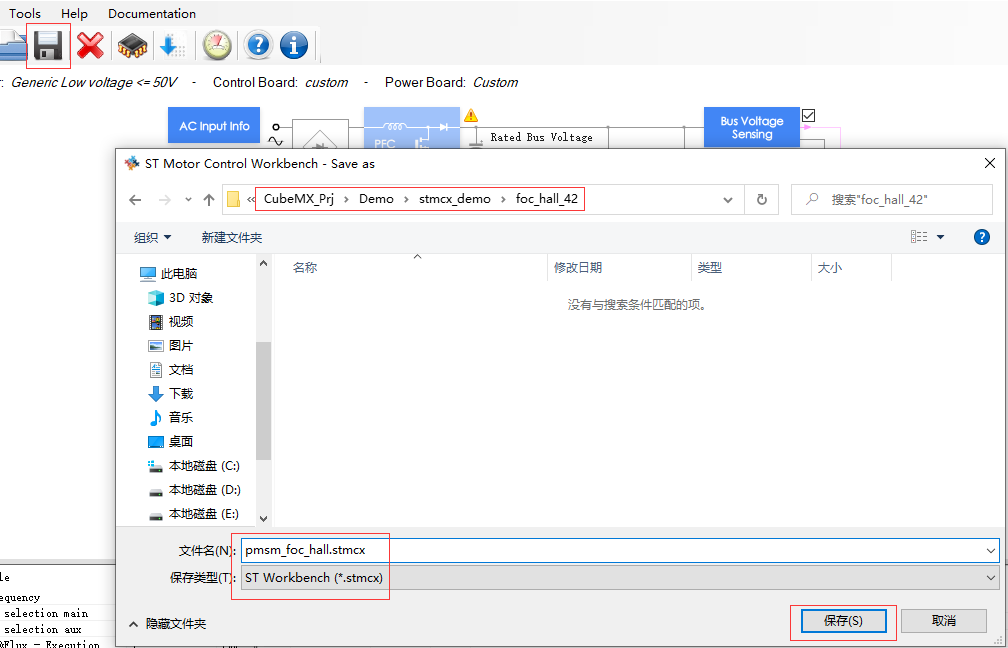Click the 保存(S) button

tap(843, 621)
